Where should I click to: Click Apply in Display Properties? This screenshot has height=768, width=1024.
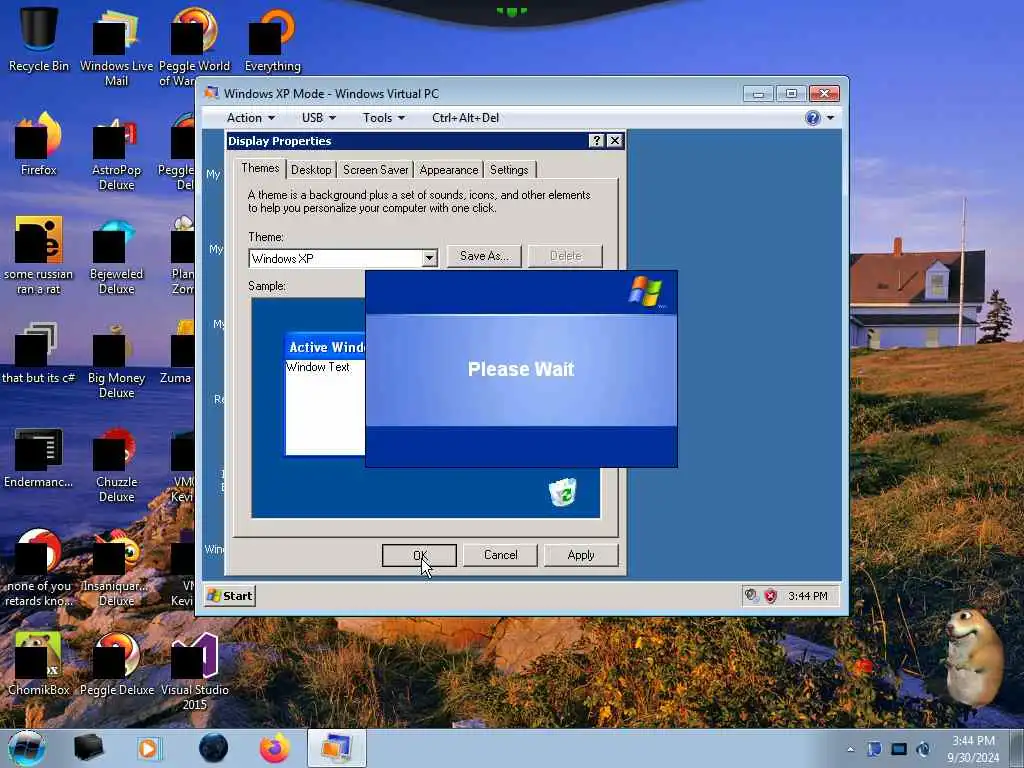[x=581, y=555]
